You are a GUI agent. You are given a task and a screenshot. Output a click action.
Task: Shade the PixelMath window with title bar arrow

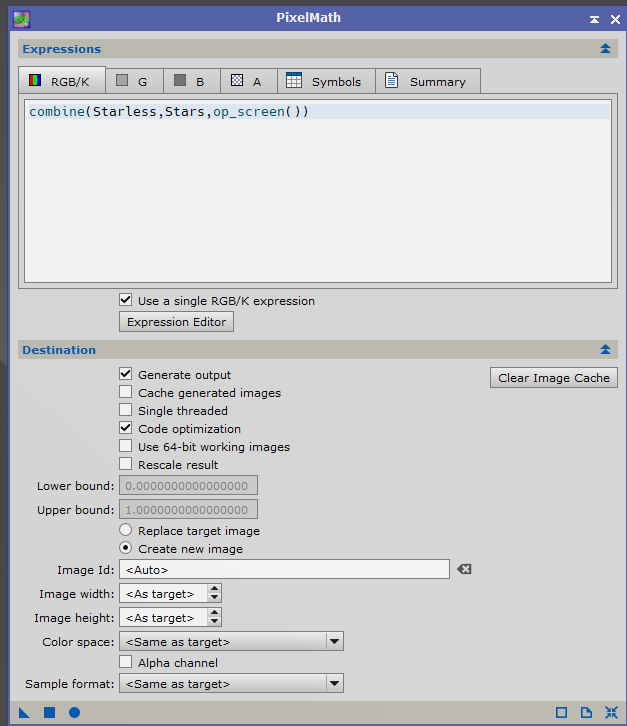click(x=594, y=19)
